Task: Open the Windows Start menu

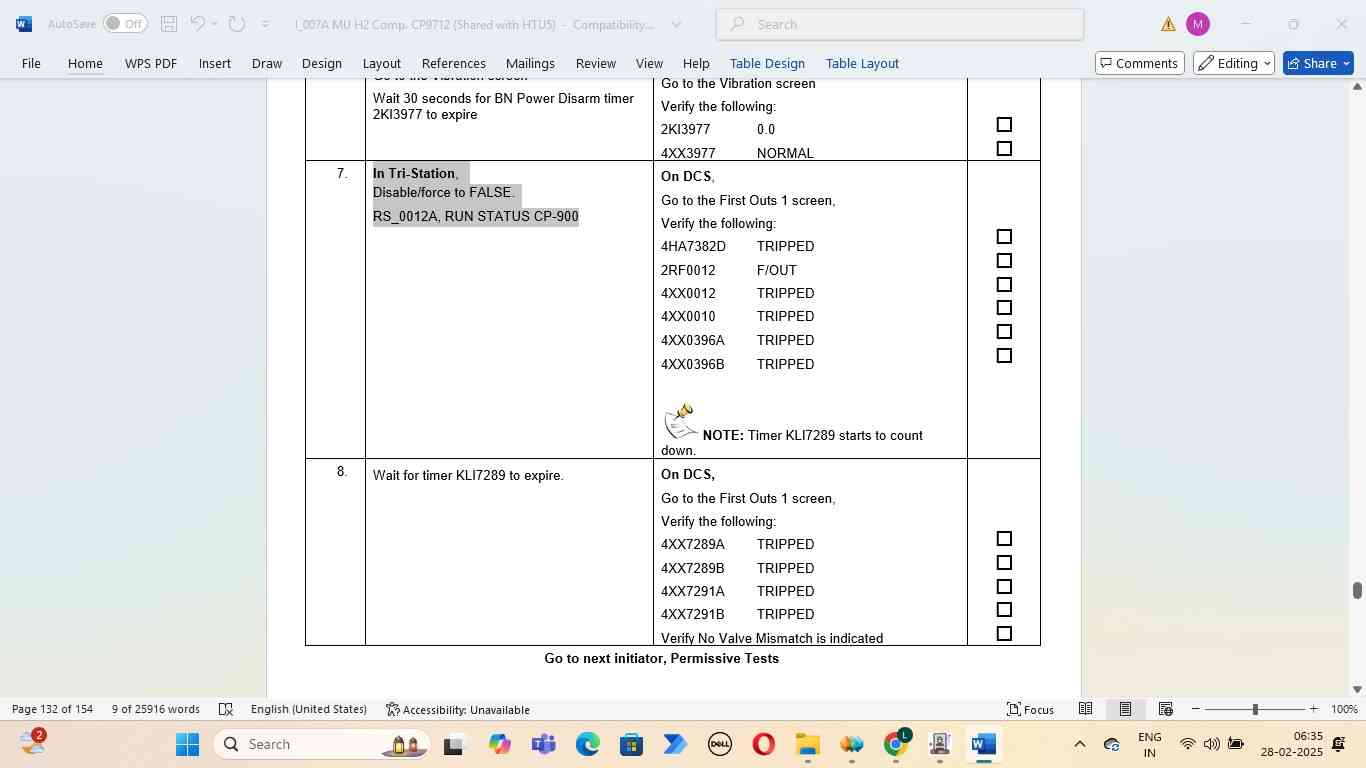Action: click(x=187, y=744)
